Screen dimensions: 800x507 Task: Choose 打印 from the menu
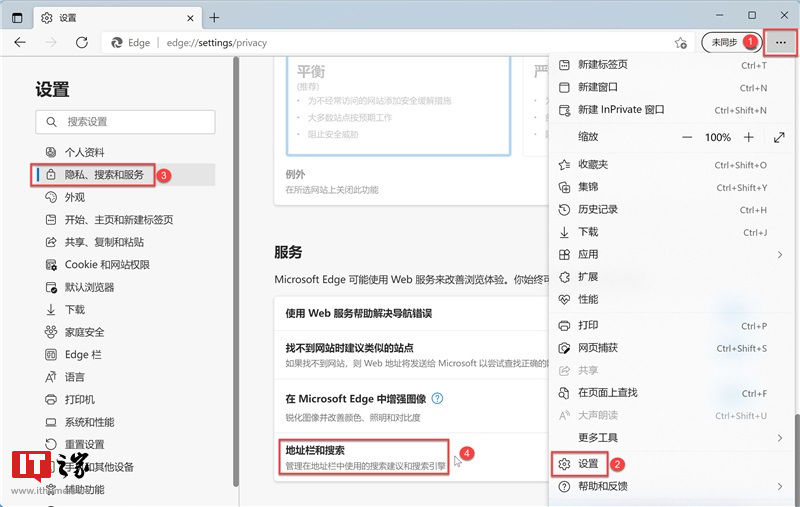672,325
